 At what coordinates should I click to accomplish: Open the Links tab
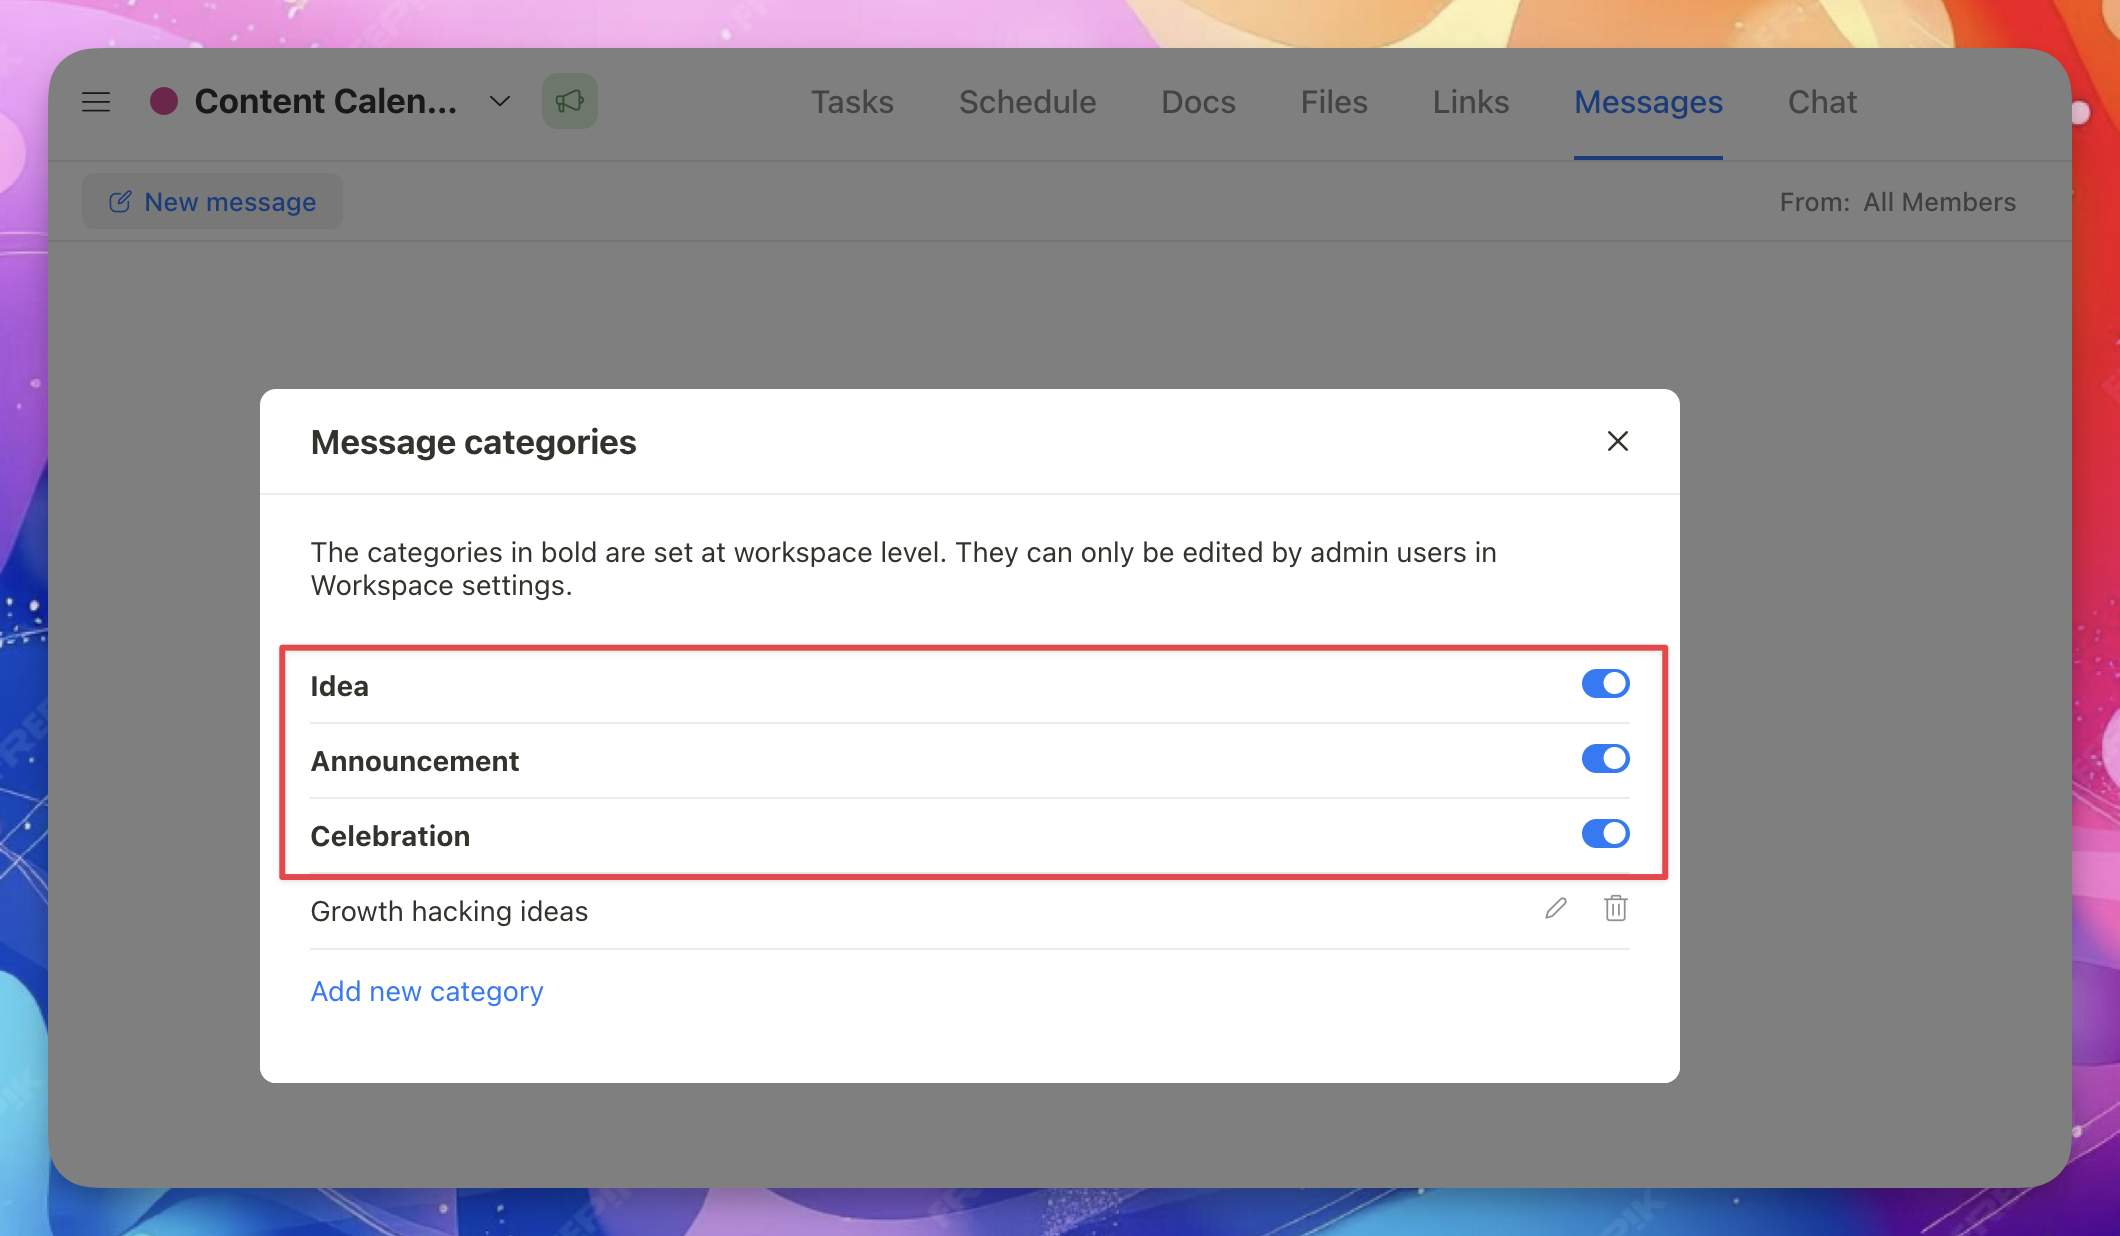tap(1470, 102)
